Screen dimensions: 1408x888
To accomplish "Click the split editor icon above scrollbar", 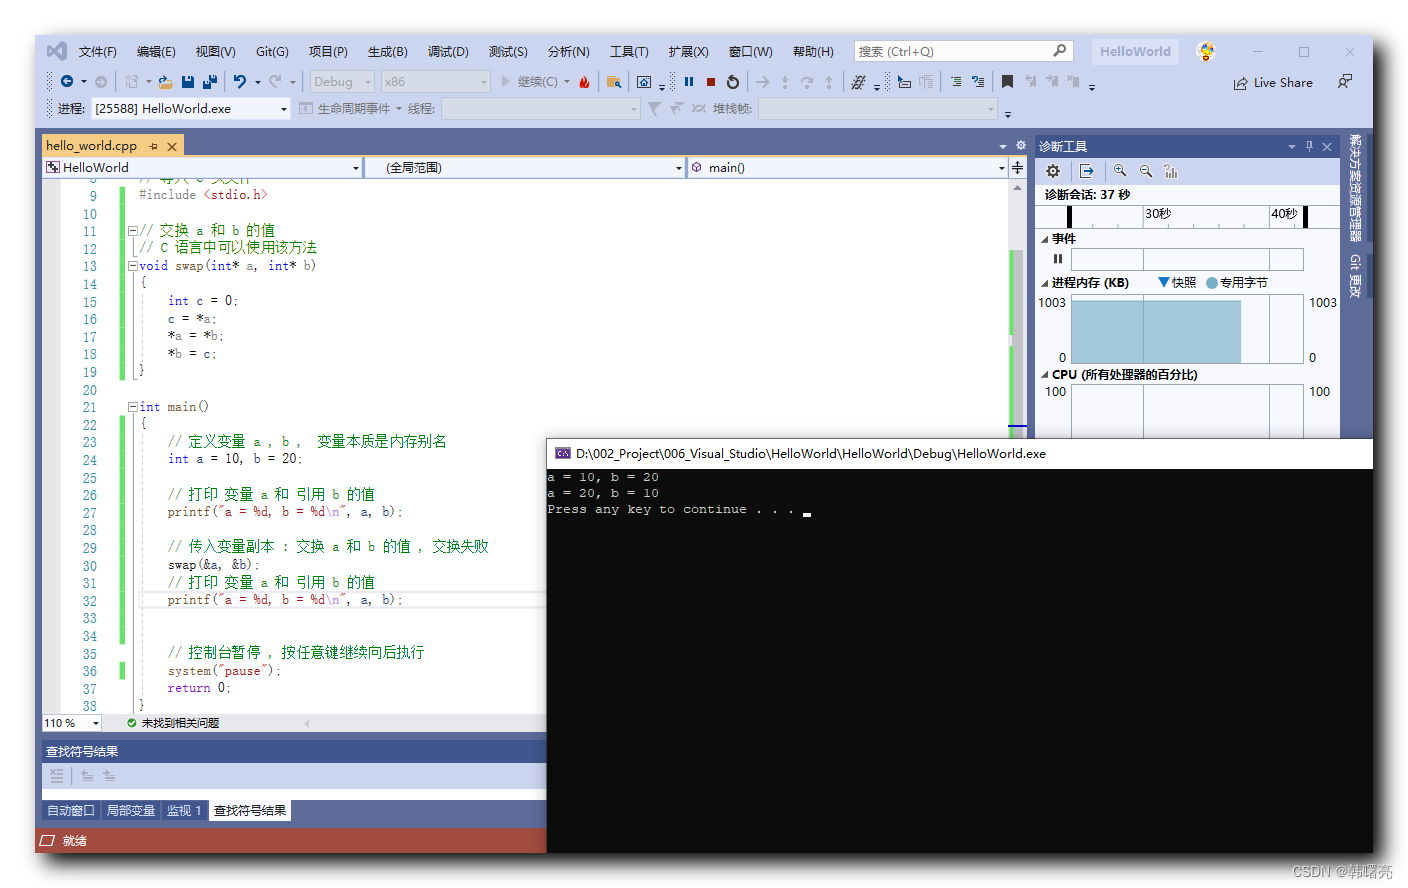I will (1018, 167).
